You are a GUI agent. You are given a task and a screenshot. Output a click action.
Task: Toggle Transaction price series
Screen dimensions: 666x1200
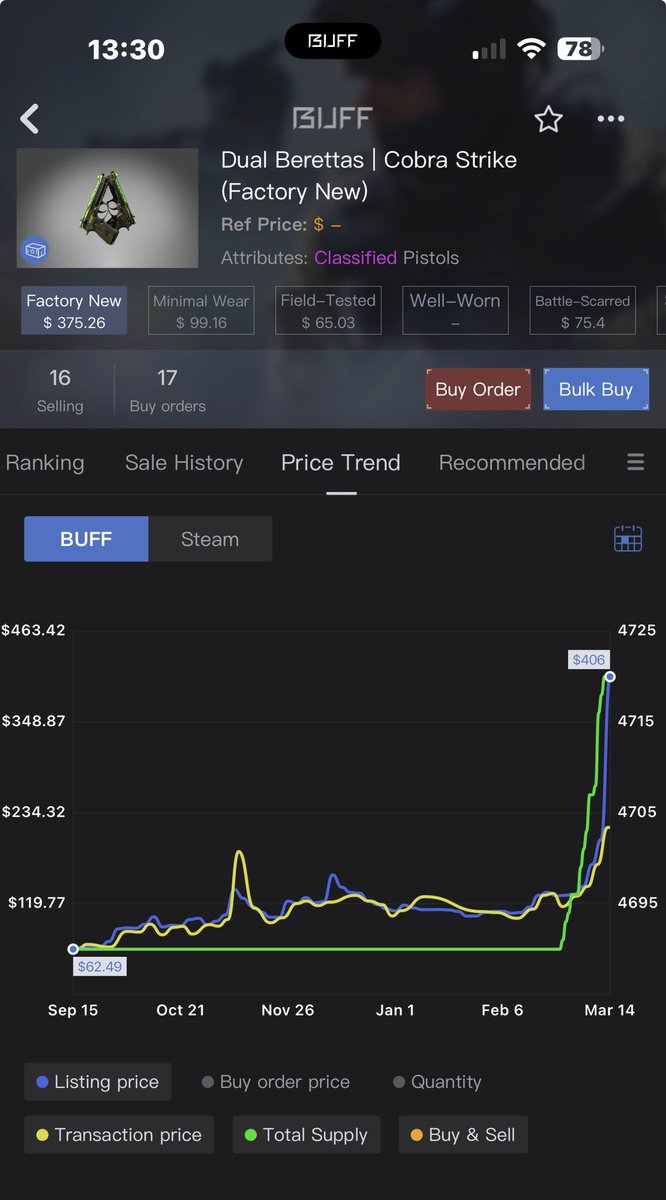pos(119,1135)
